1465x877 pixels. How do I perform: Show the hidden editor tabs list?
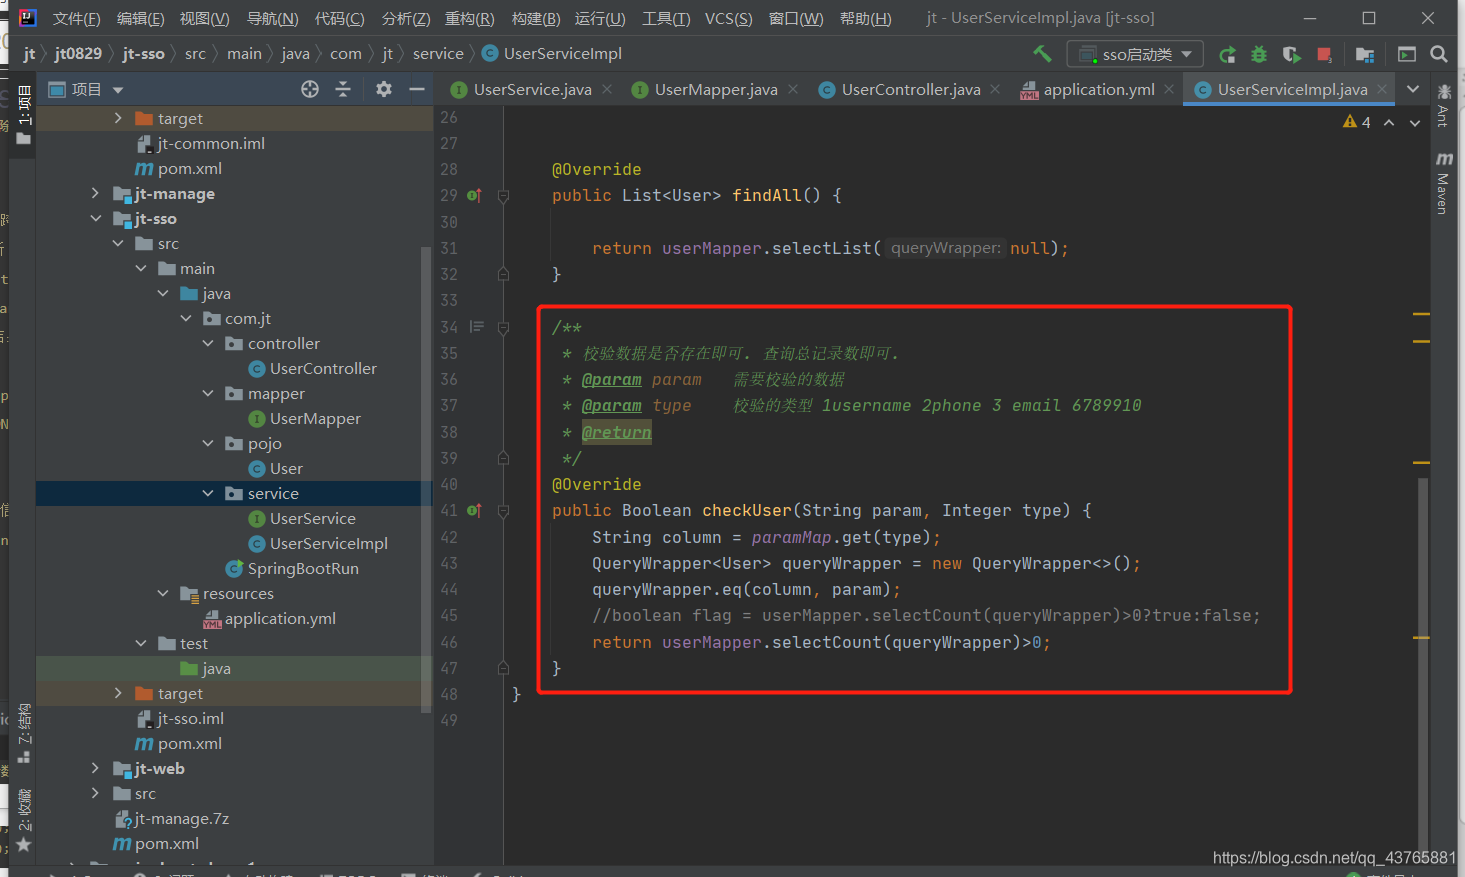[1413, 89]
